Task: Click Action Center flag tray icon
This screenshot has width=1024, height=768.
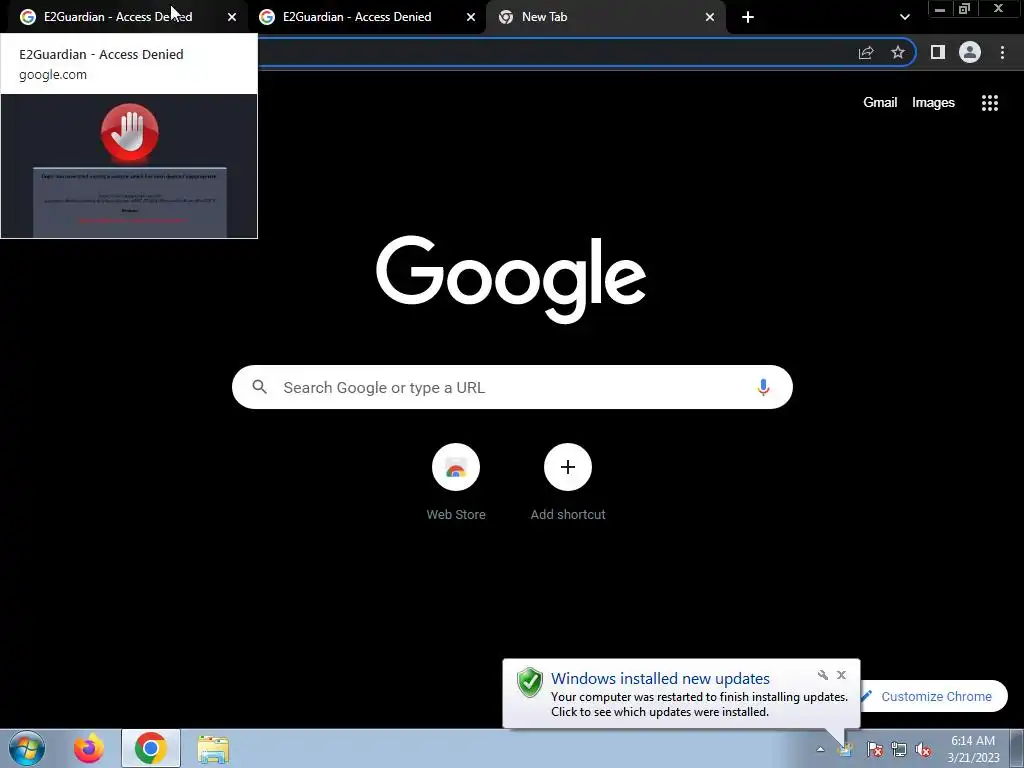Action: (874, 749)
